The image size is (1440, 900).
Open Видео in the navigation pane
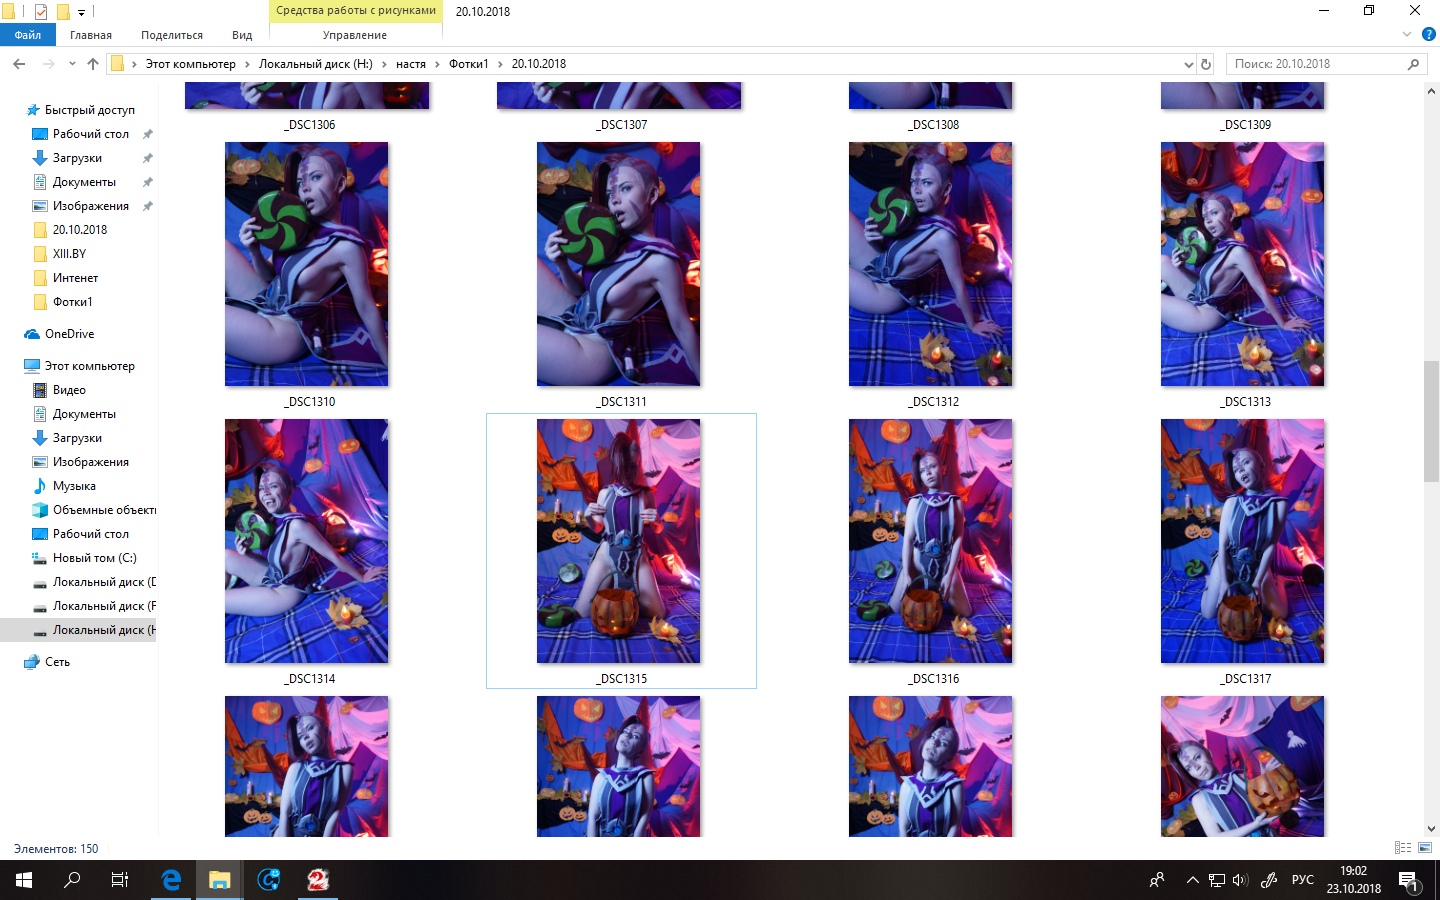[x=70, y=390]
